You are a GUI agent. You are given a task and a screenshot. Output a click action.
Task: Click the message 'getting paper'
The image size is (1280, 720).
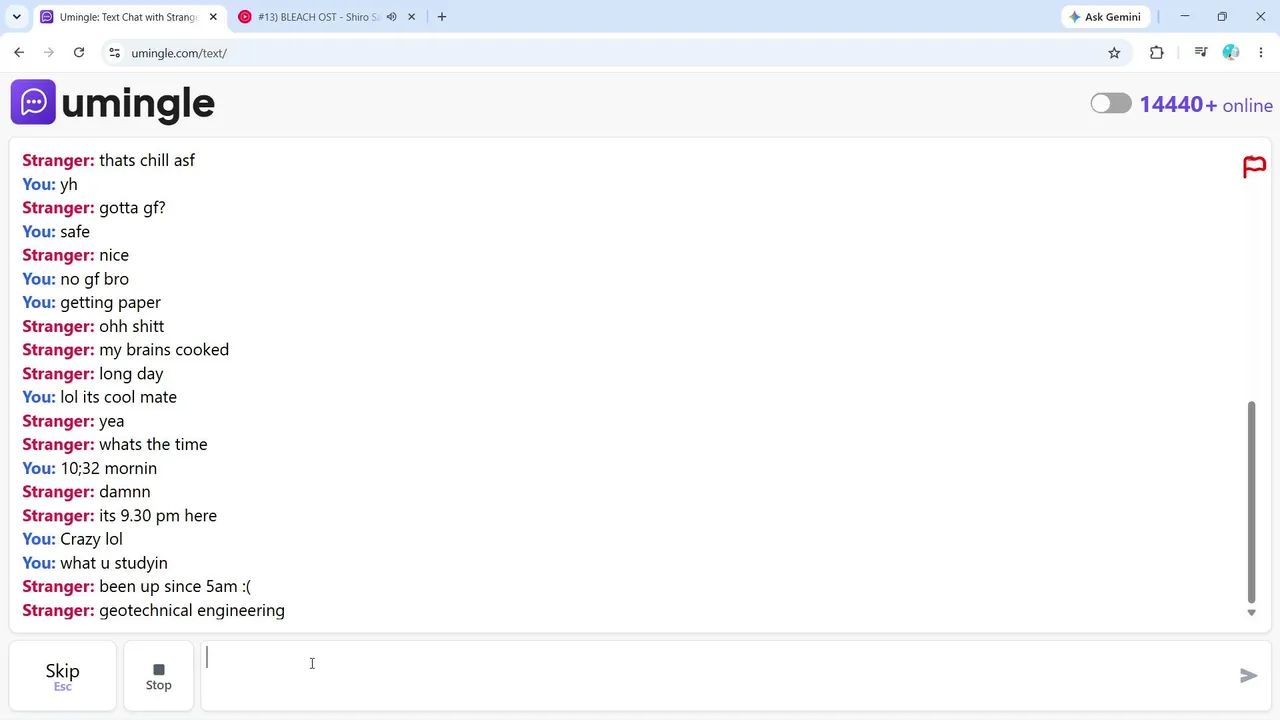tap(110, 302)
